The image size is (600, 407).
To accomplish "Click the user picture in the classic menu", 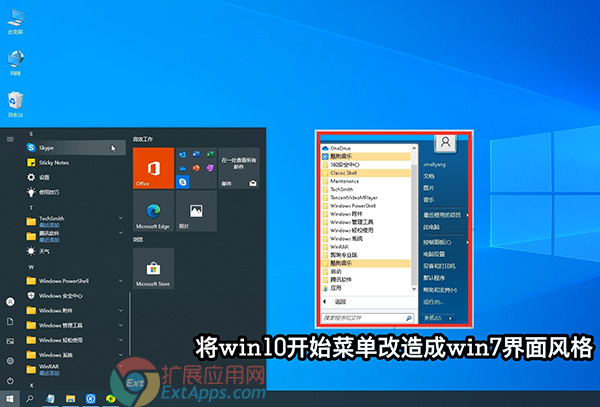I will tap(445, 142).
